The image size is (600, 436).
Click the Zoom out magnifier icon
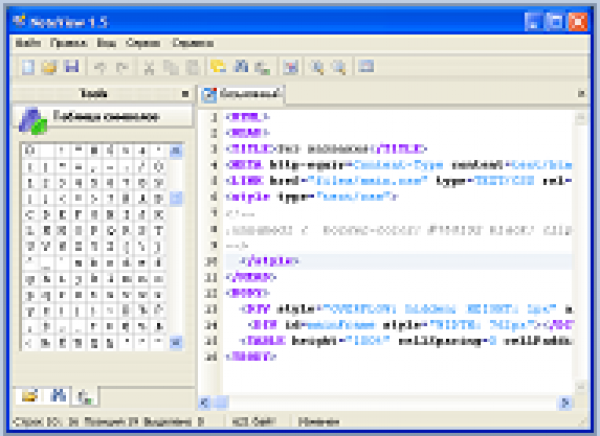(340, 67)
